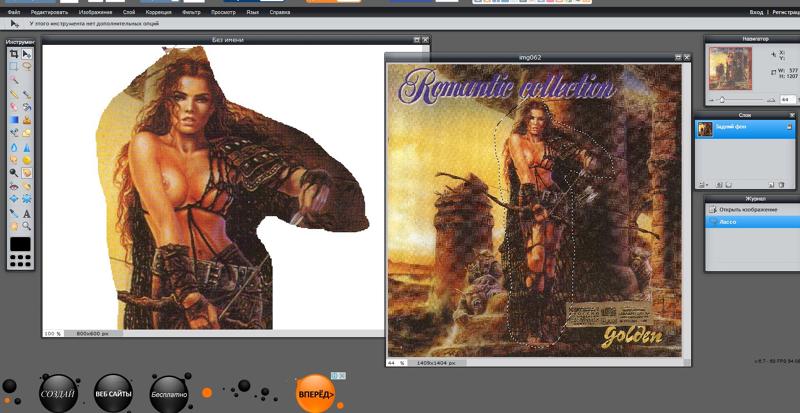Select the Smudge tool
The height and width of the screenshot is (413, 800).
coord(14,159)
